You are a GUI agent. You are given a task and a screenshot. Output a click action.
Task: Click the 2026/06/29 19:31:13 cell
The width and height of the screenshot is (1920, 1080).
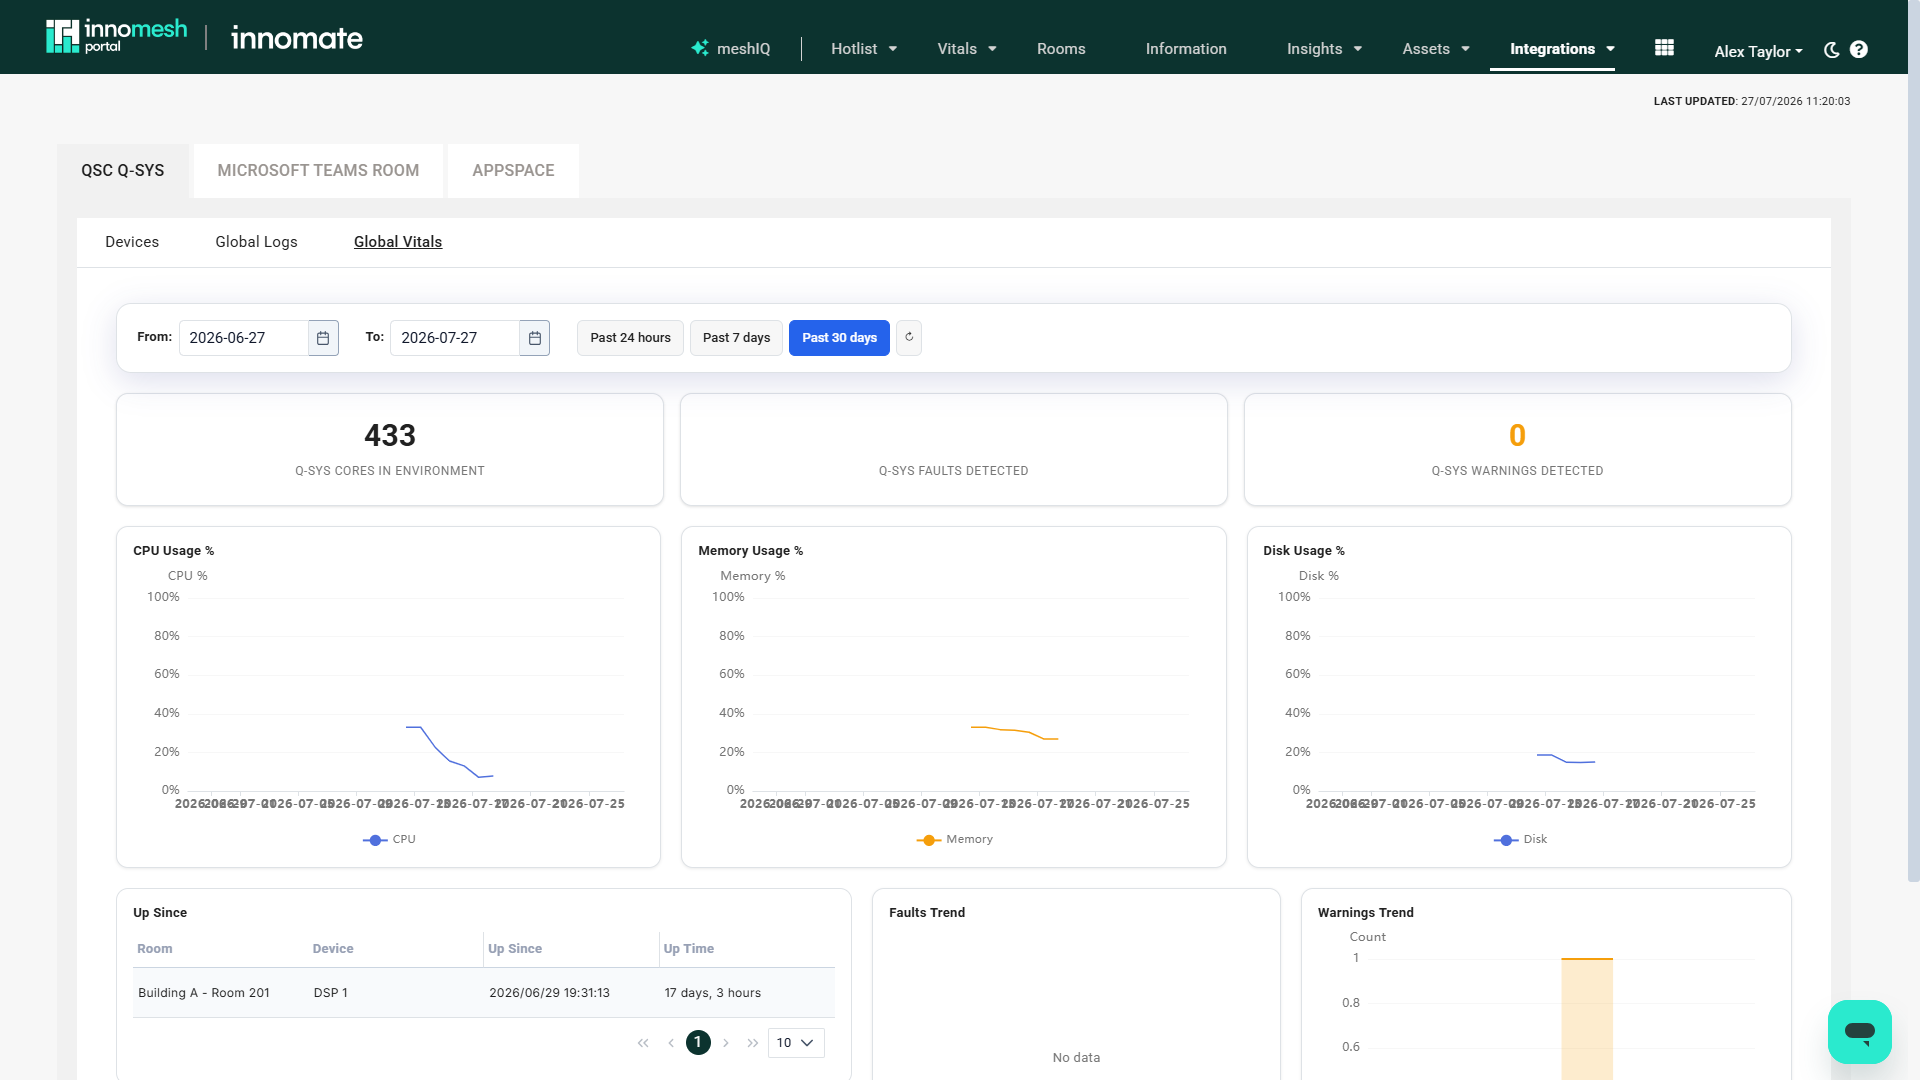(549, 993)
